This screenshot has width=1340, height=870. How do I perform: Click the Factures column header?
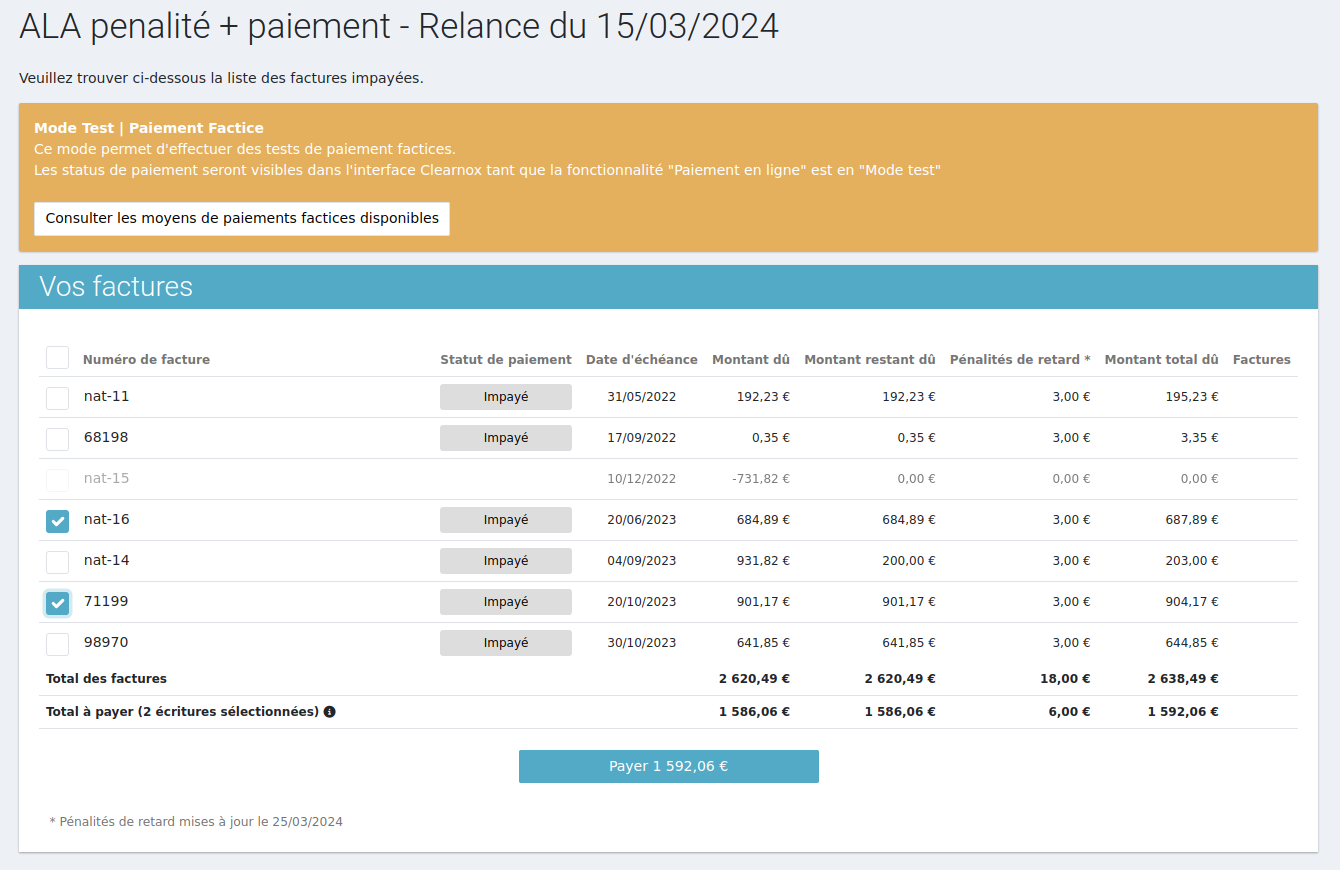1262,360
